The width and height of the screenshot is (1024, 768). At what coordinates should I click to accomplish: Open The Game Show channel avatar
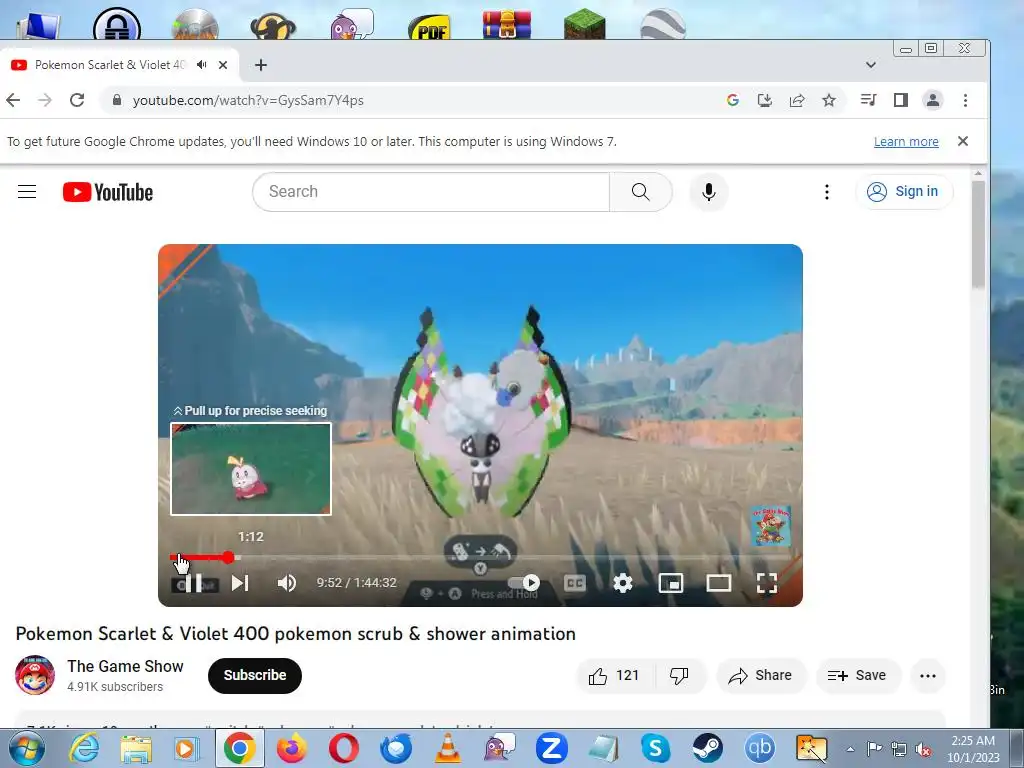(35, 675)
